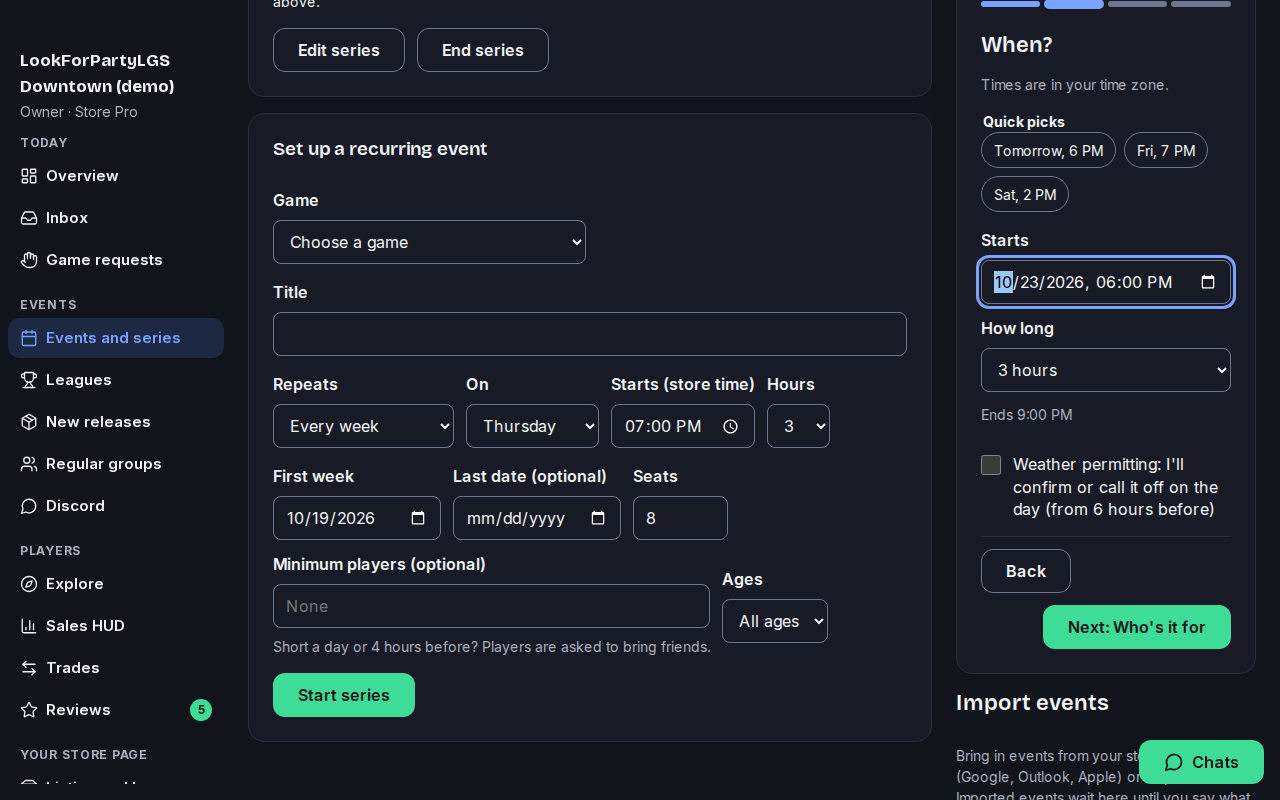Click the Back button
Screen dimensions: 1280x800
[1026, 571]
